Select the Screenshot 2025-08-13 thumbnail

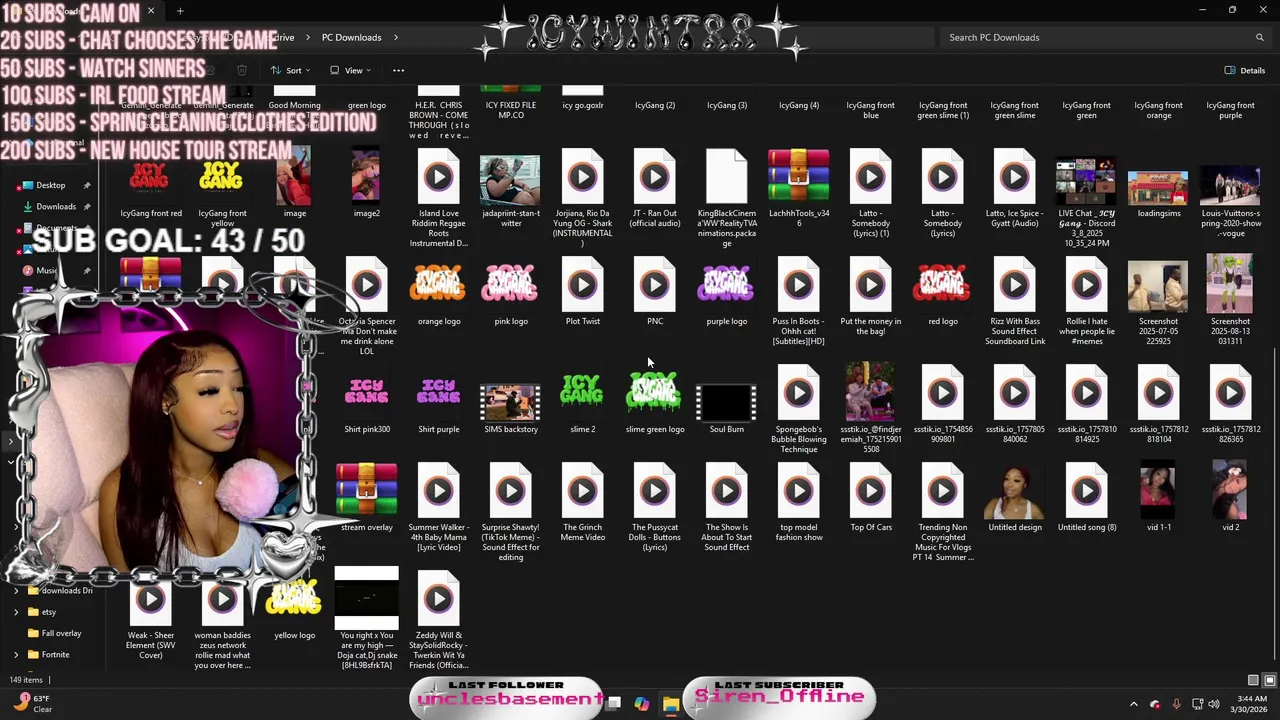click(1230, 284)
